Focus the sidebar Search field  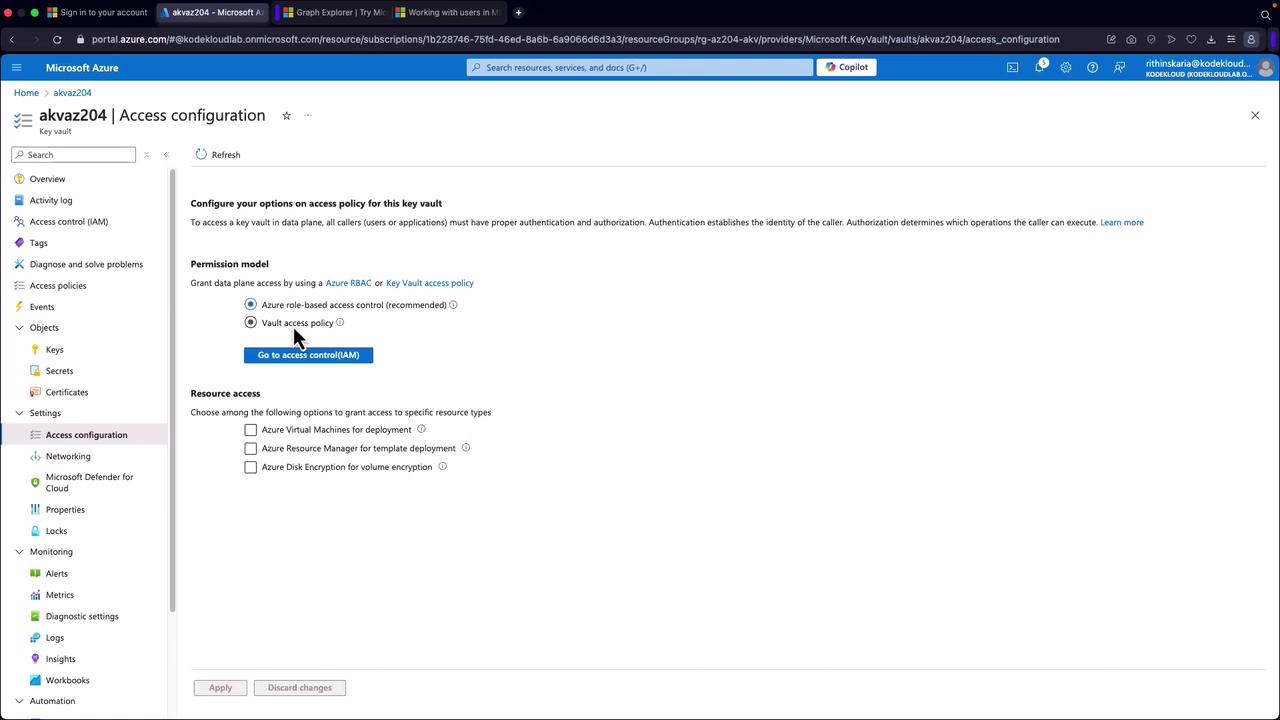74,155
